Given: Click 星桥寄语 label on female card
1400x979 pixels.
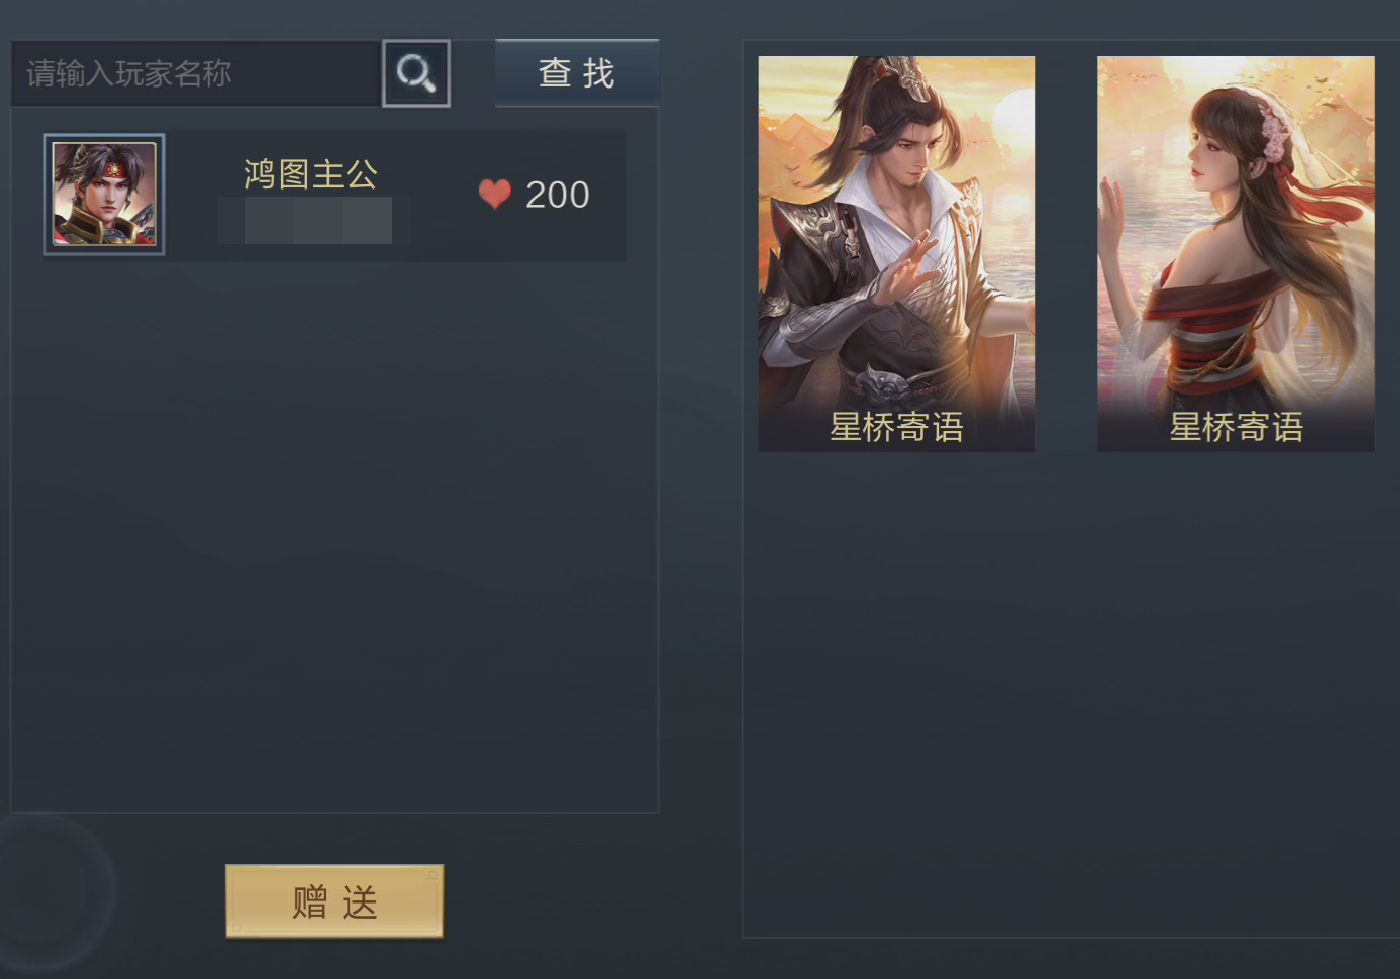Looking at the screenshot, I should point(1236,427).
